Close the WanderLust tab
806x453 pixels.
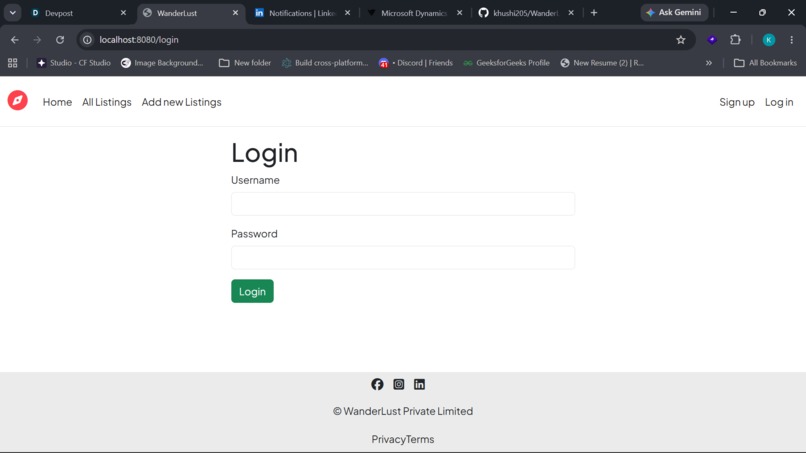pos(235,13)
